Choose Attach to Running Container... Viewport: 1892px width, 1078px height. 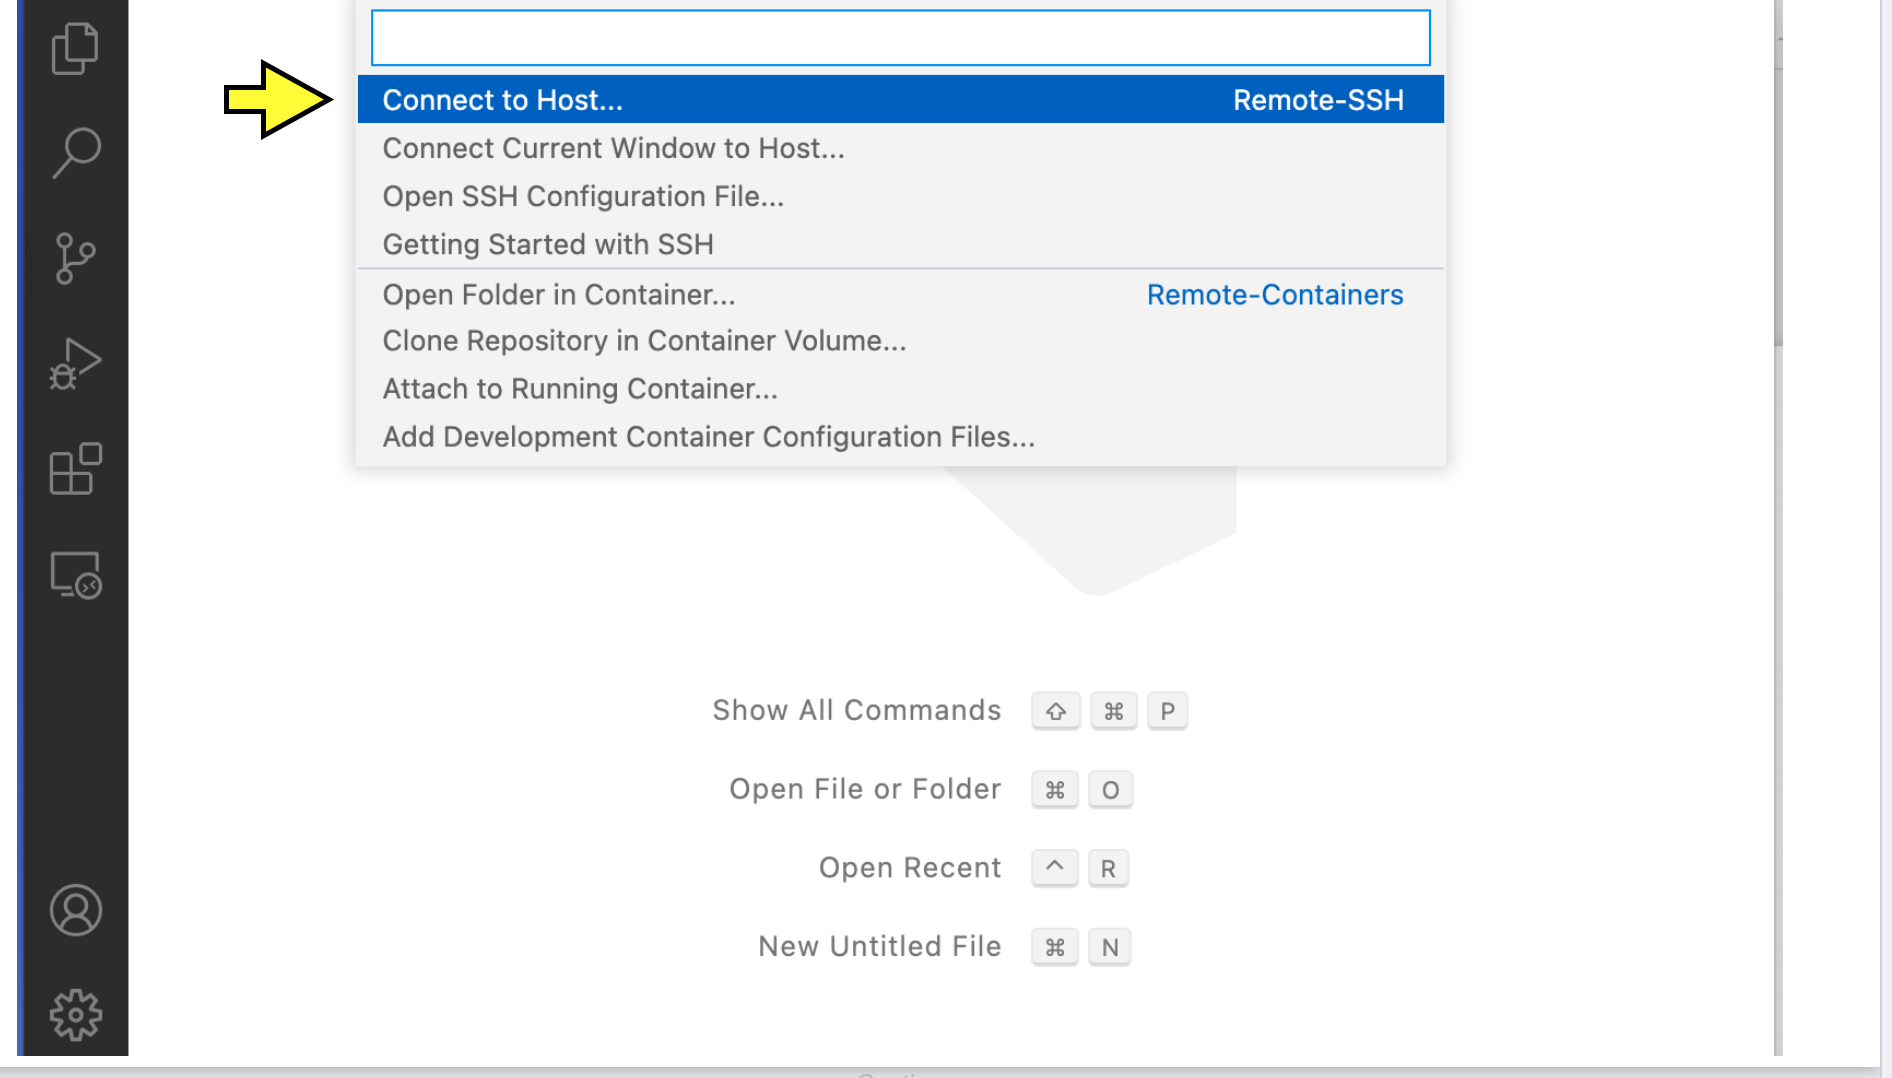pos(580,389)
